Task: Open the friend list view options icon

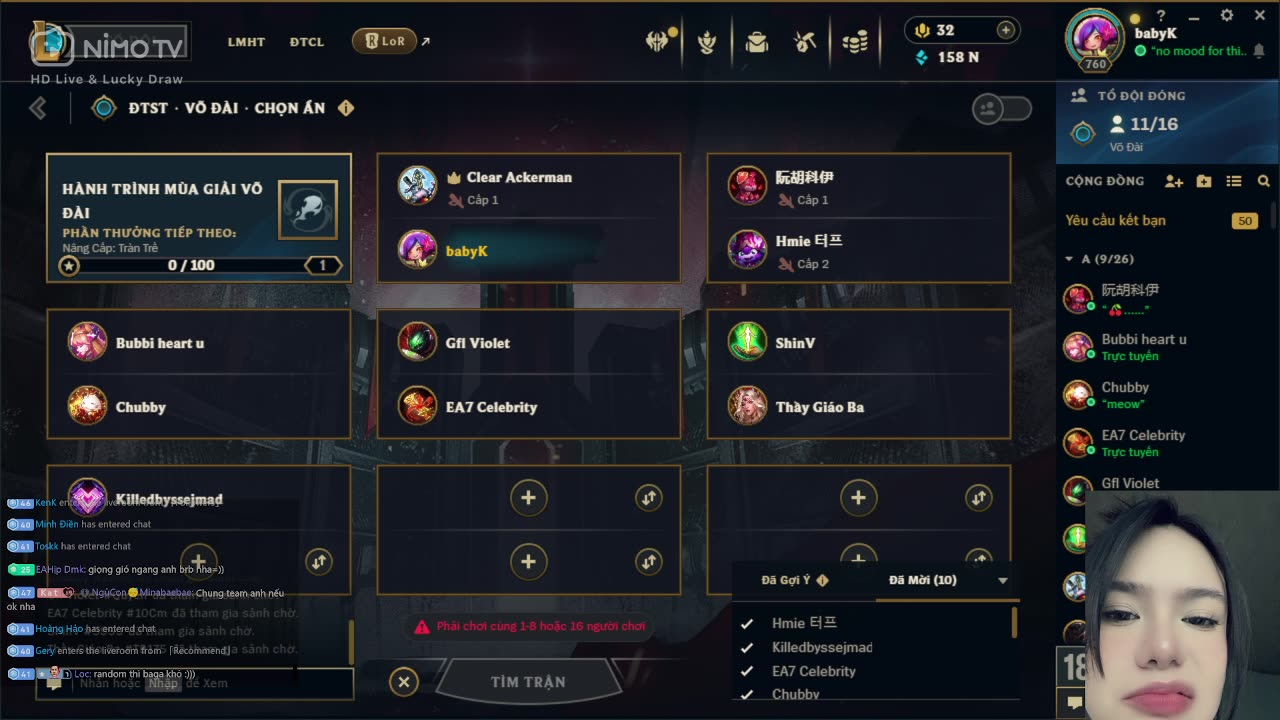Action: click(x=1234, y=181)
